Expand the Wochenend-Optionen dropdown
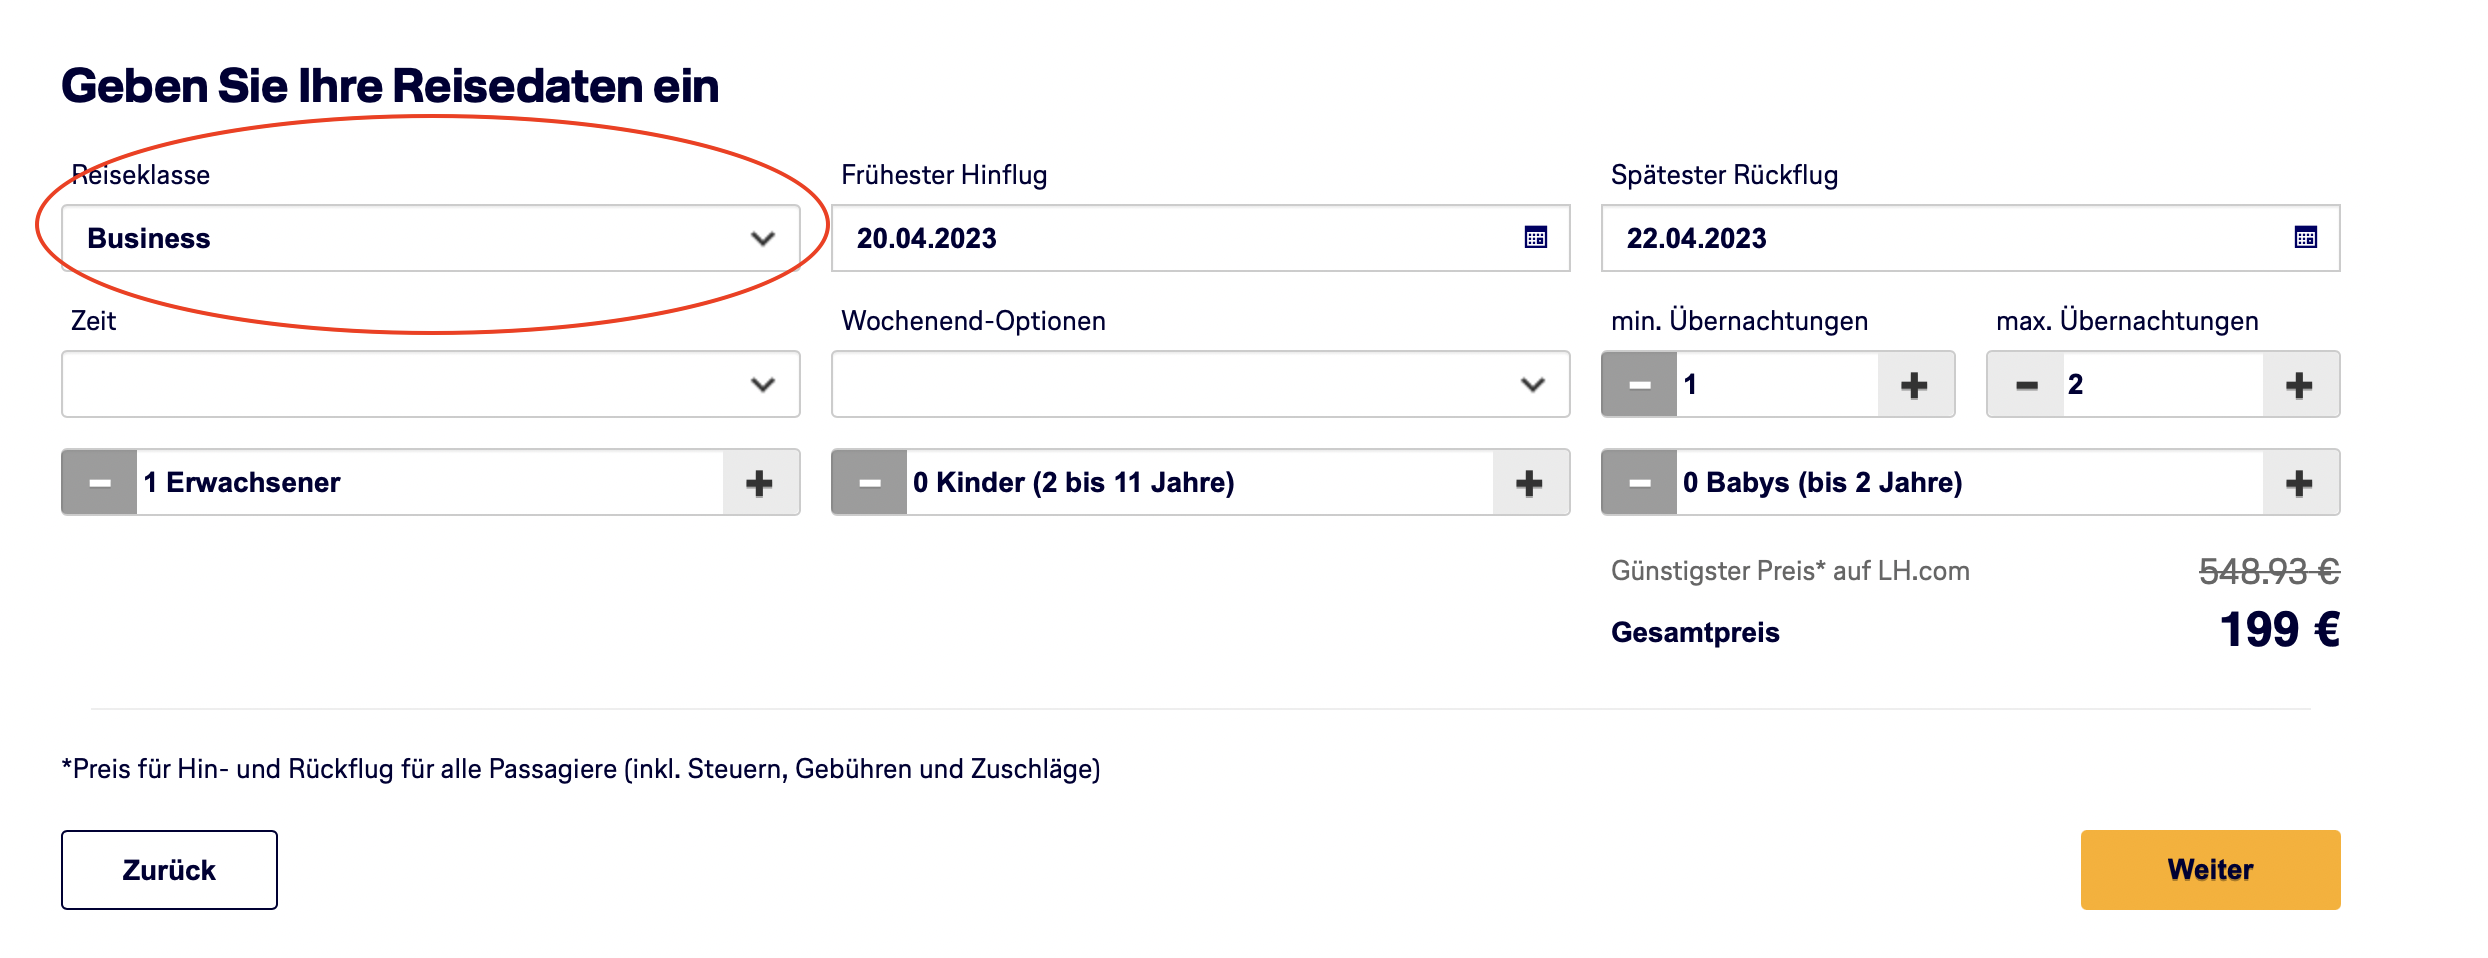The image size is (2488, 958). point(1200,385)
